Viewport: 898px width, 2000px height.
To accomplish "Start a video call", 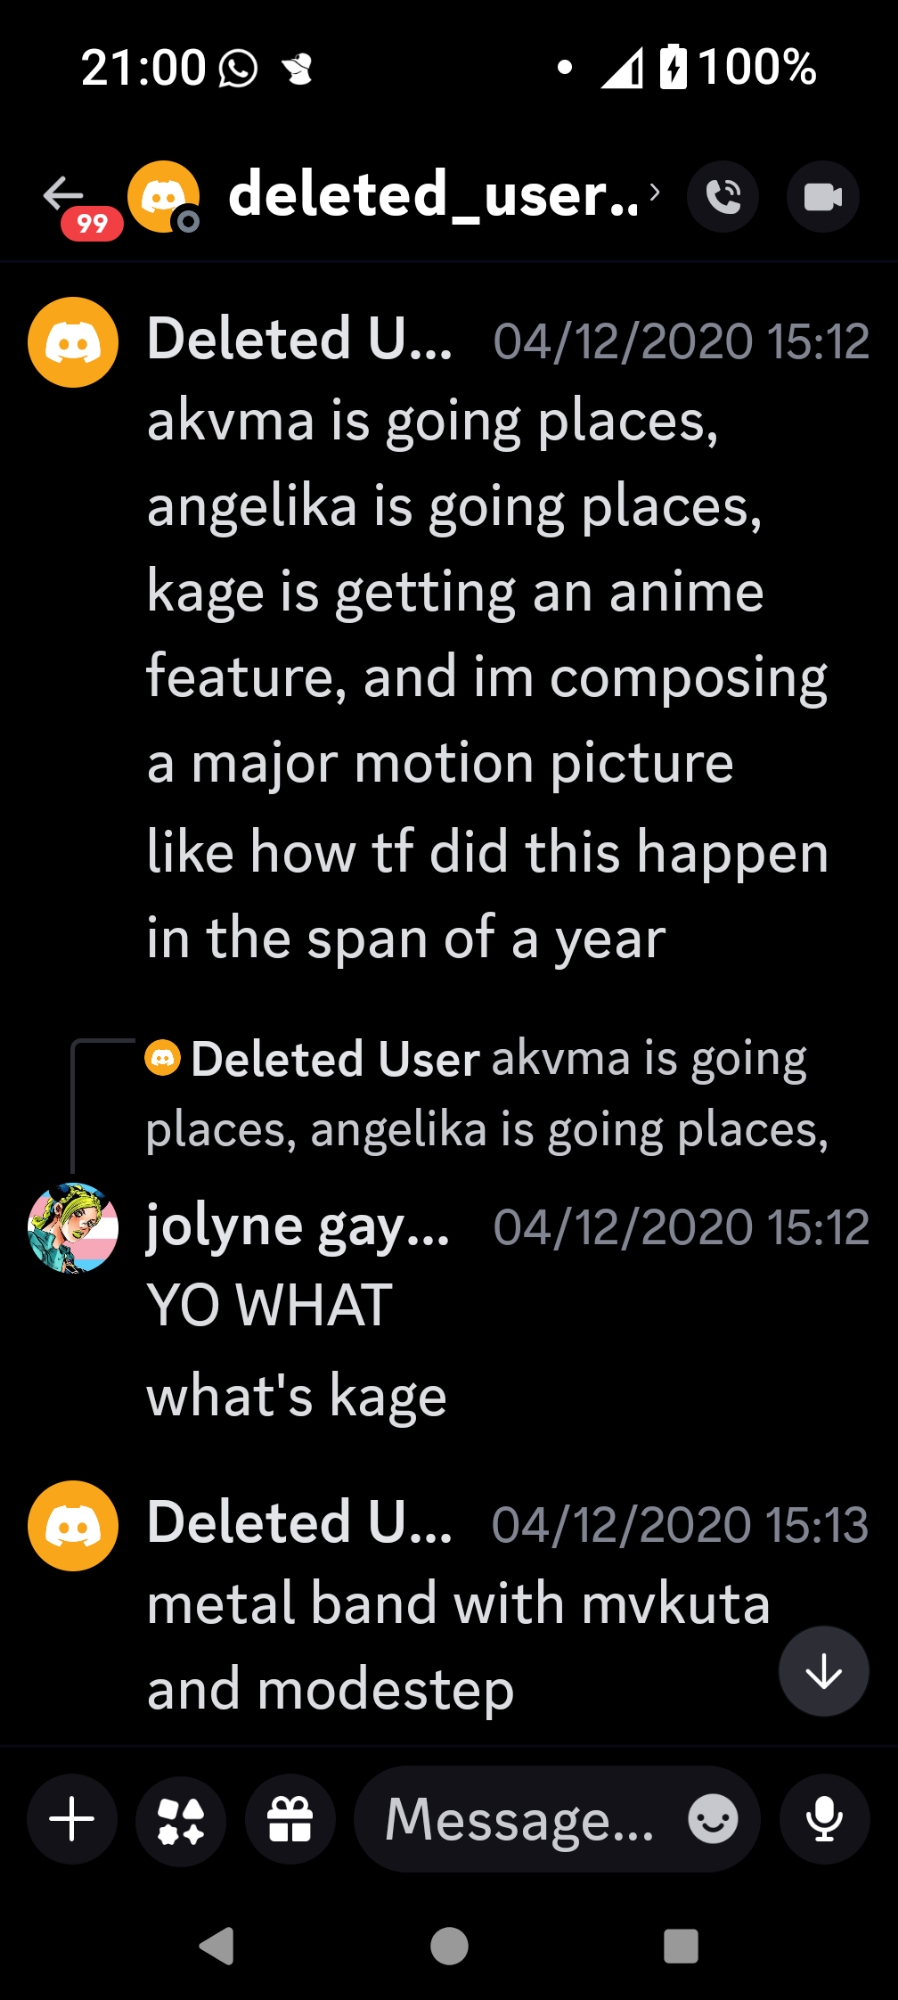I will coord(823,197).
